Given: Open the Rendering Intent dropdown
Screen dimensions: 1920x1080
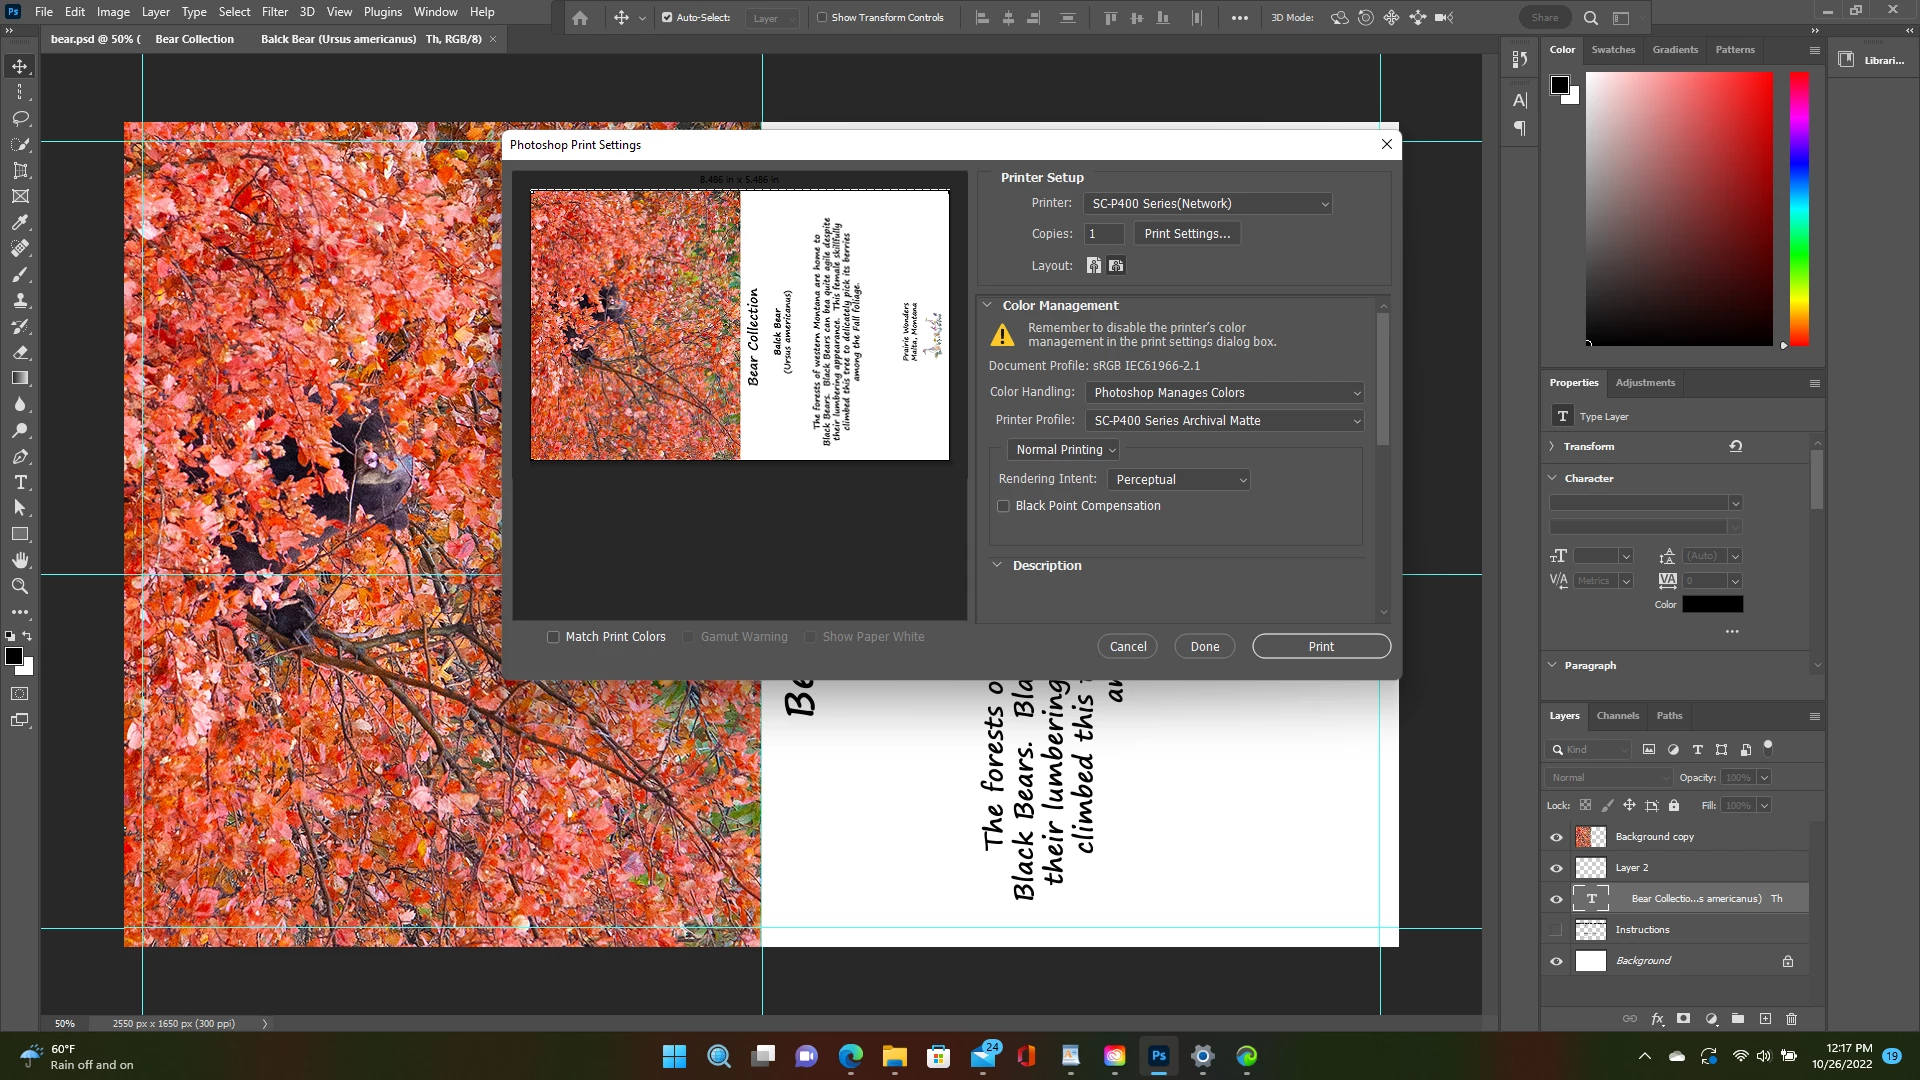Looking at the screenshot, I should click(1179, 480).
